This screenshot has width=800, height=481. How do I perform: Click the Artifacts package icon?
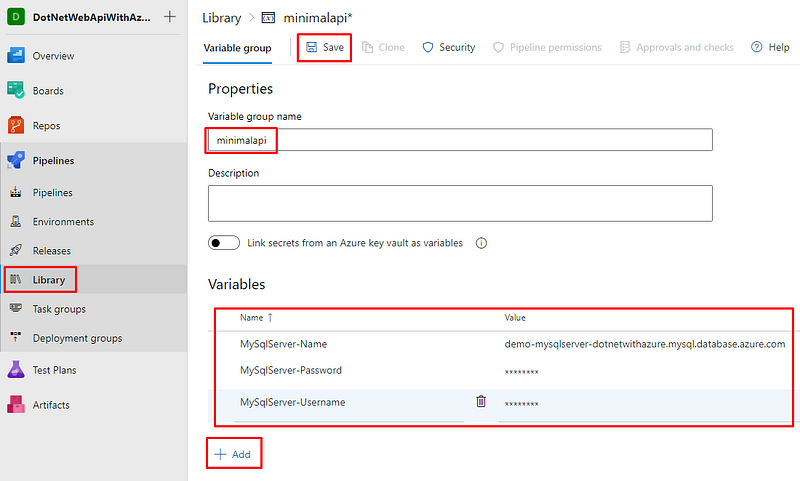pos(16,404)
